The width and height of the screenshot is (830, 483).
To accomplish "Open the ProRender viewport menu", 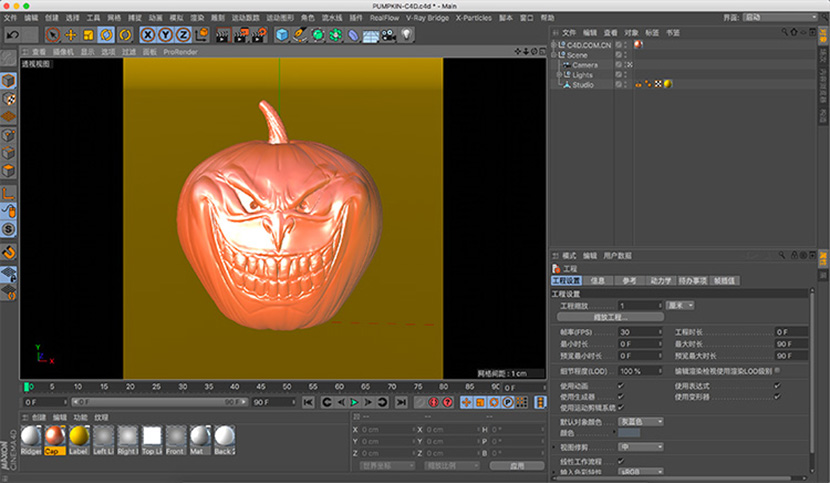I will click(x=181, y=52).
